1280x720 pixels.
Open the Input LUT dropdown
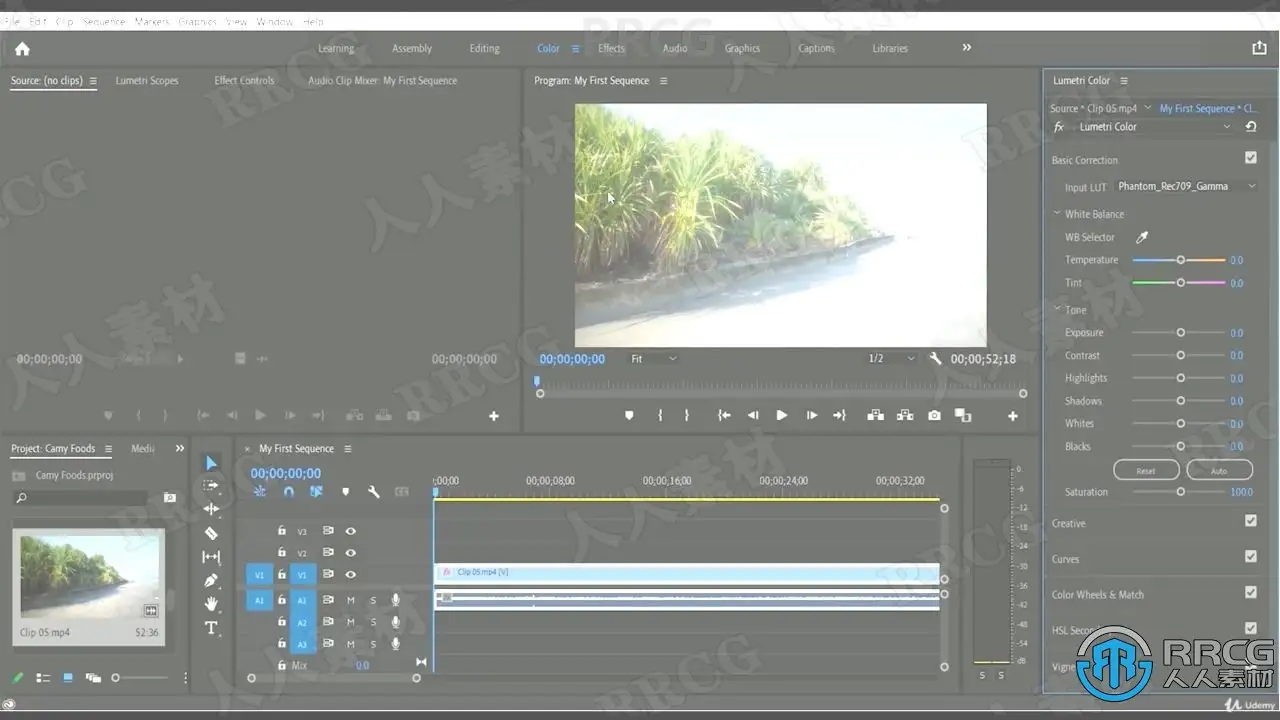click(1186, 187)
